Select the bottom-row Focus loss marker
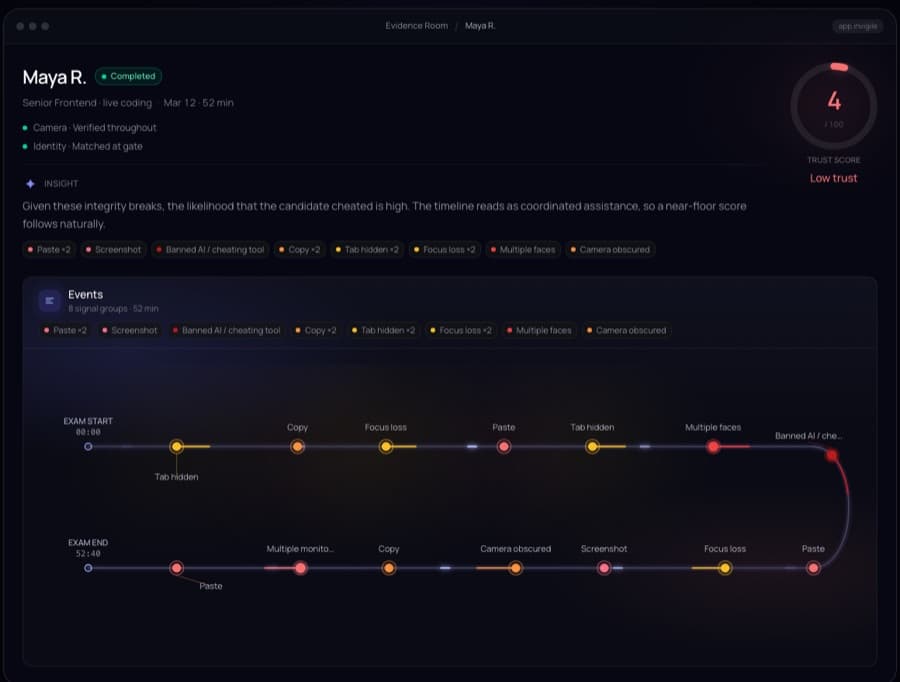 click(725, 568)
